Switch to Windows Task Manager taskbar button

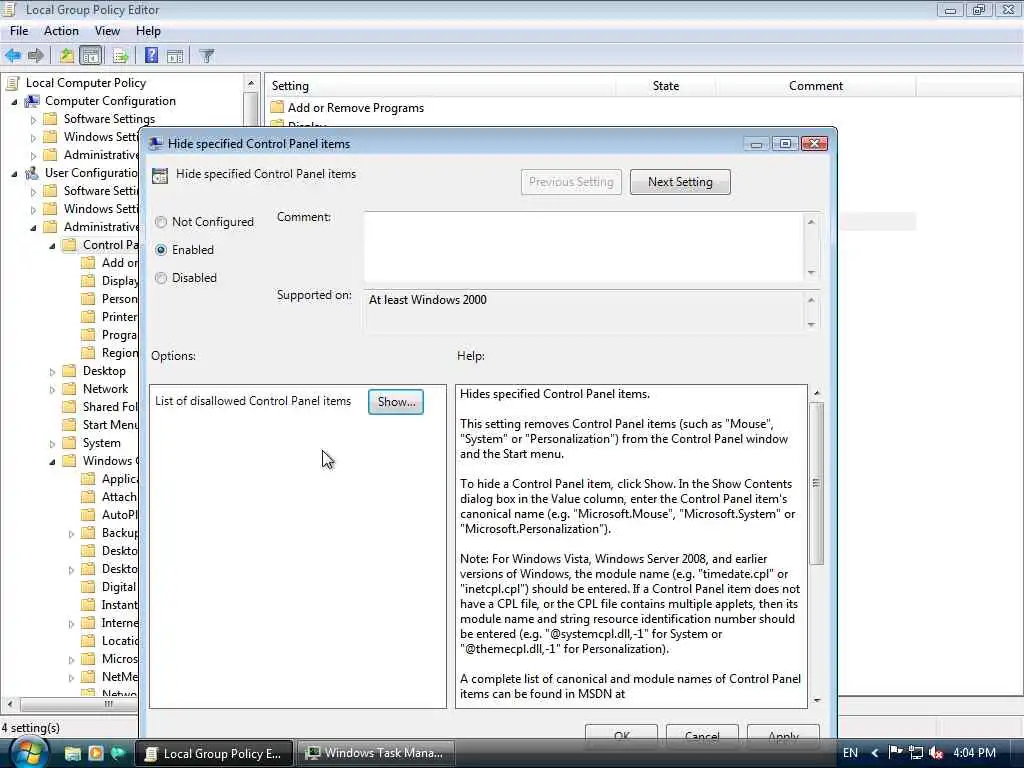[376, 754]
